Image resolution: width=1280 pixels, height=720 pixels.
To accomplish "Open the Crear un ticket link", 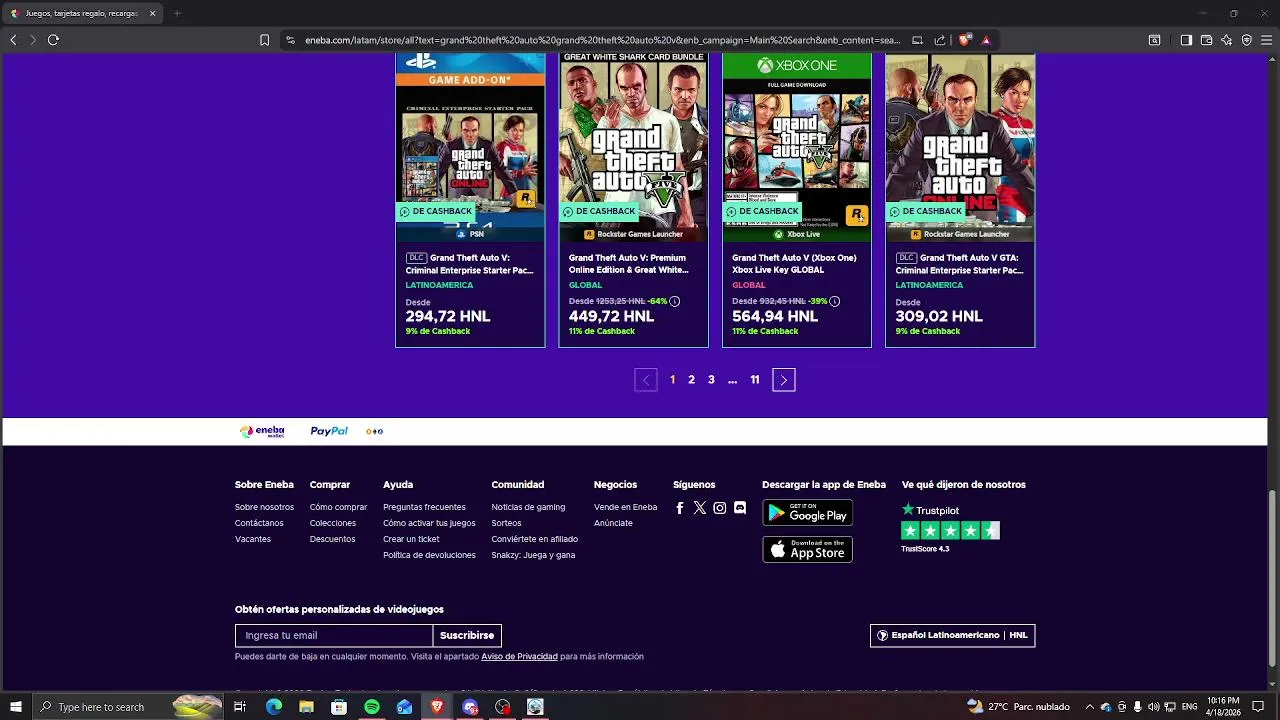I will [x=411, y=539].
